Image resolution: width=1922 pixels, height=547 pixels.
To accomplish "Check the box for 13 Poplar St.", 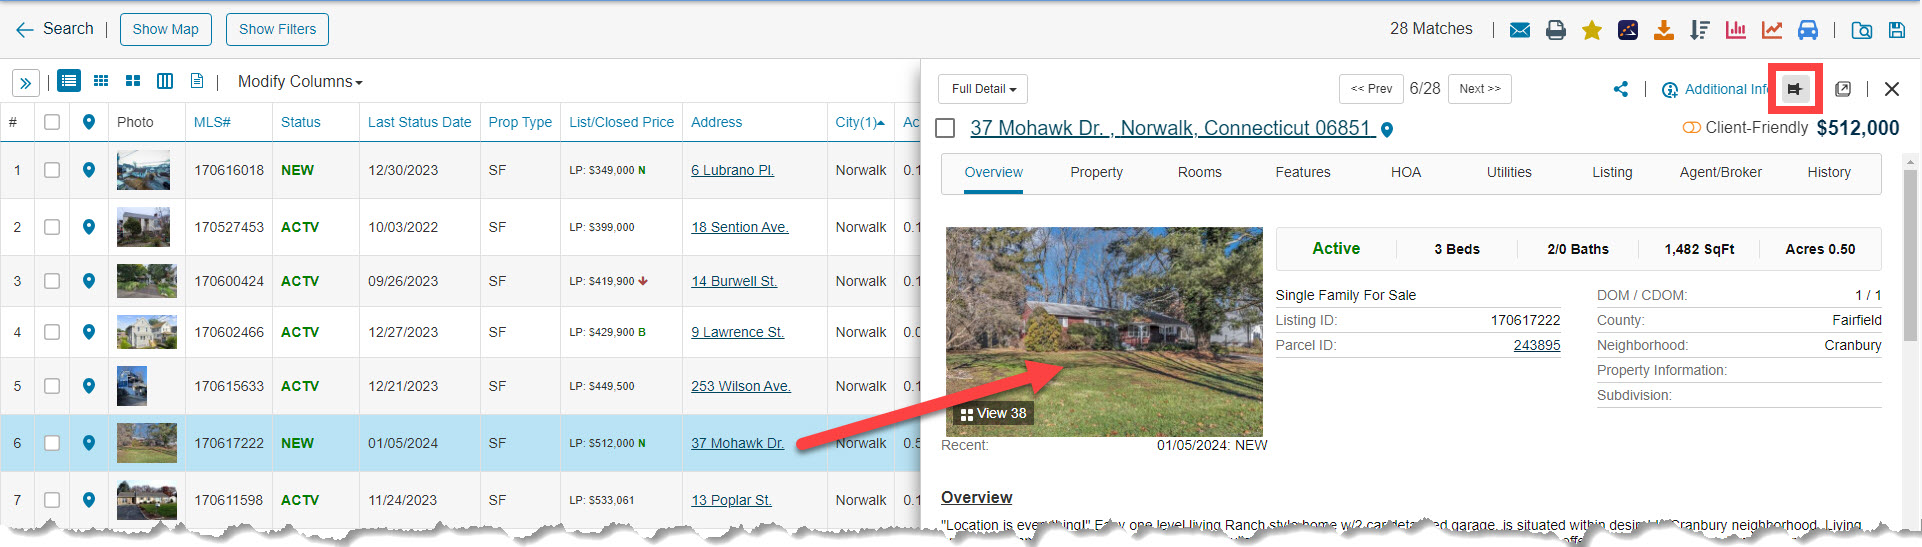I will [52, 500].
